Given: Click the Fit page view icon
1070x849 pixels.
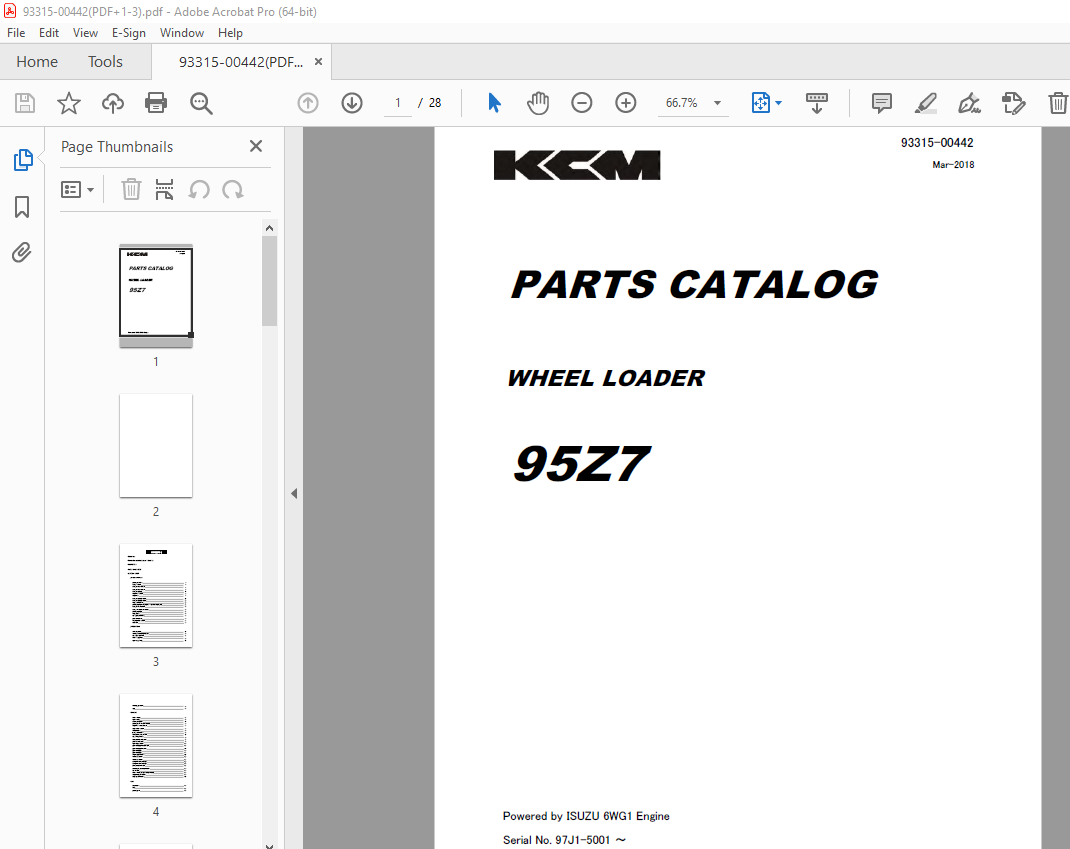Looking at the screenshot, I should pos(760,103).
